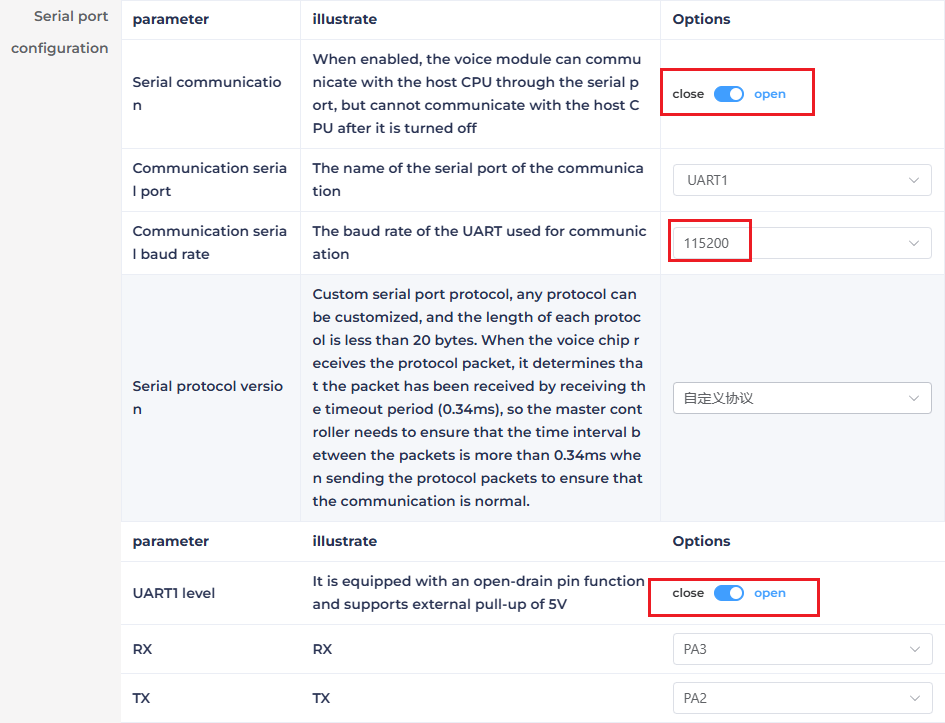Open the serial protocol version dropdown
The height and width of the screenshot is (723, 945).
tap(802, 398)
